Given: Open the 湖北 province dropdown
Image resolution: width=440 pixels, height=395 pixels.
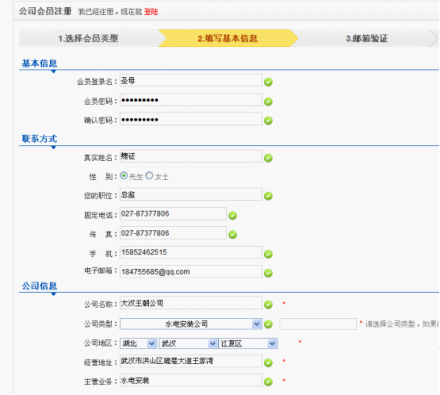Looking at the screenshot, I should 138,343.
